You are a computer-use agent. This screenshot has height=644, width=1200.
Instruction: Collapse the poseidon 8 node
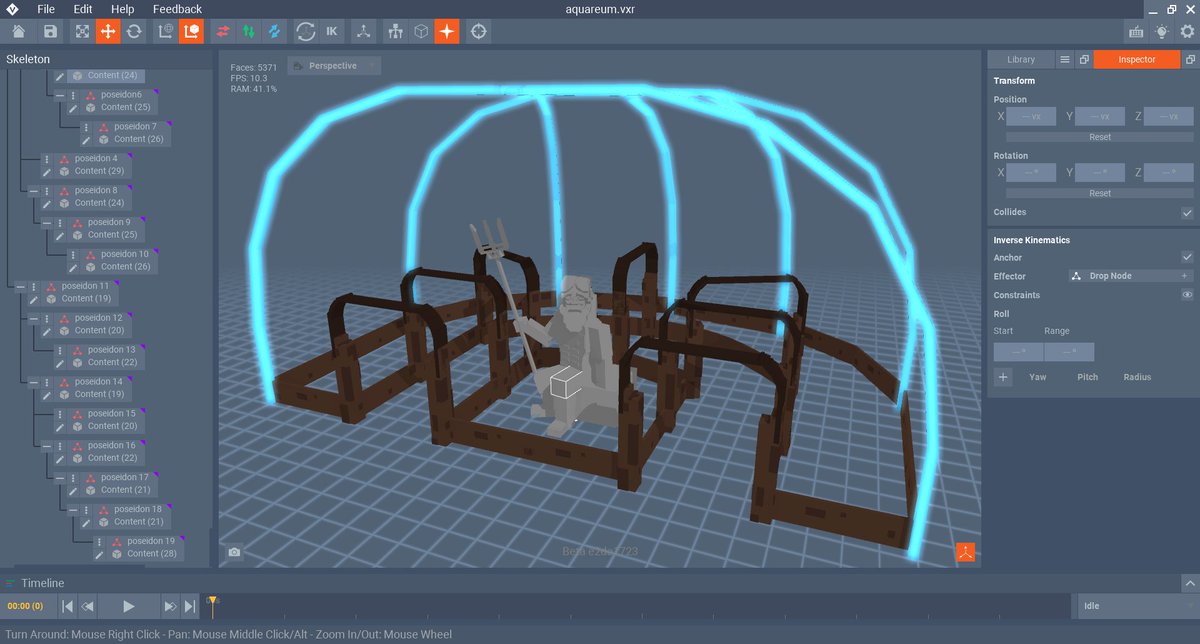pos(34,190)
